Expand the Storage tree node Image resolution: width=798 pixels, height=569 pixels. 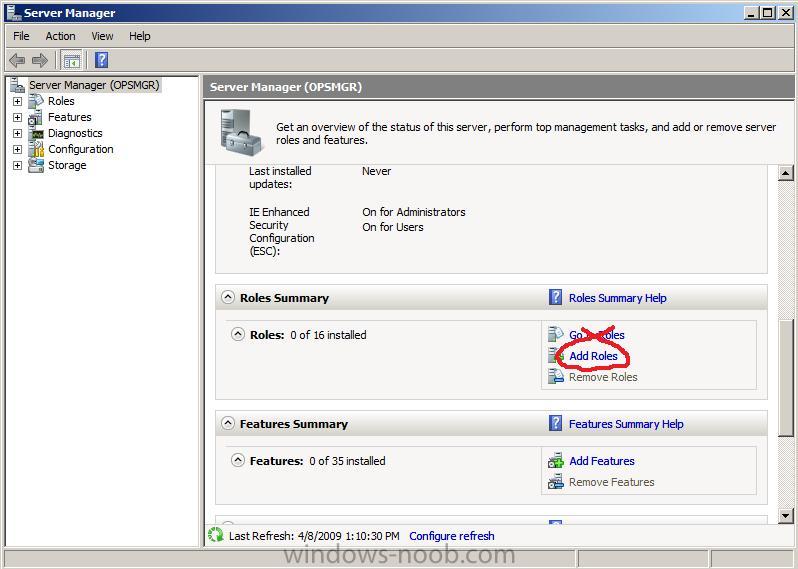point(17,165)
